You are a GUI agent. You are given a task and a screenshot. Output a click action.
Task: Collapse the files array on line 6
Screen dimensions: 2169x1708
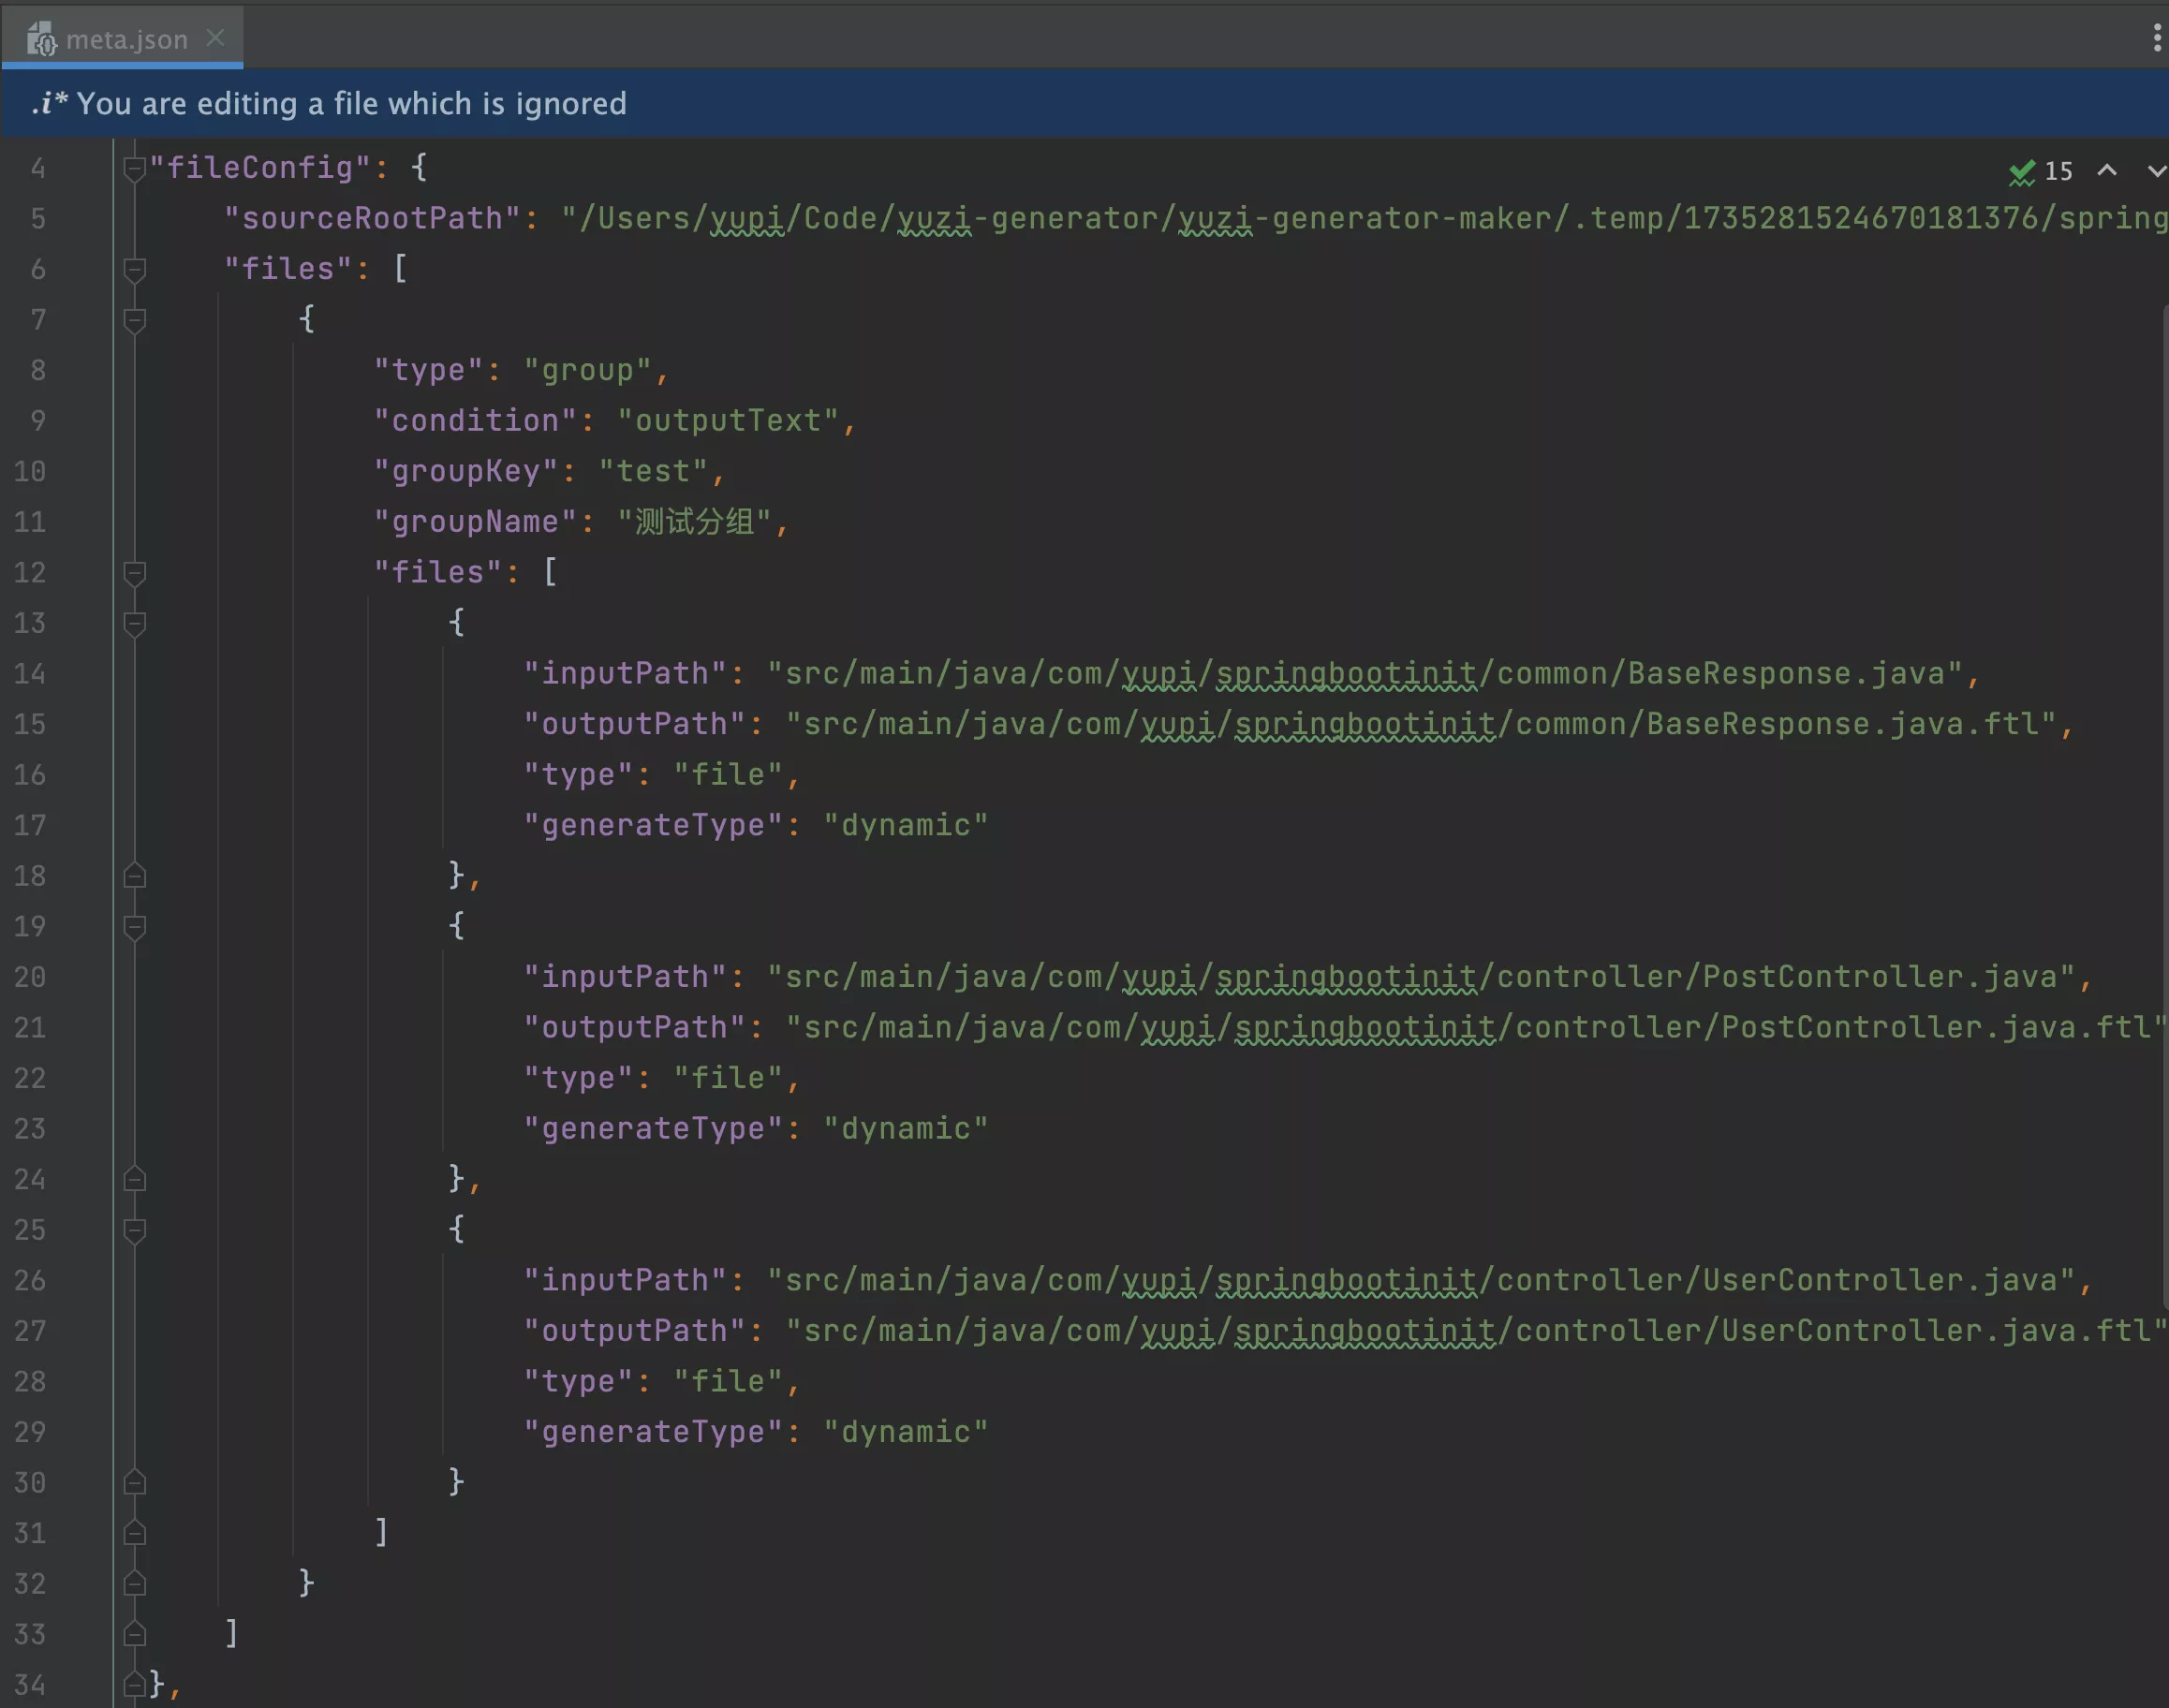(135, 269)
